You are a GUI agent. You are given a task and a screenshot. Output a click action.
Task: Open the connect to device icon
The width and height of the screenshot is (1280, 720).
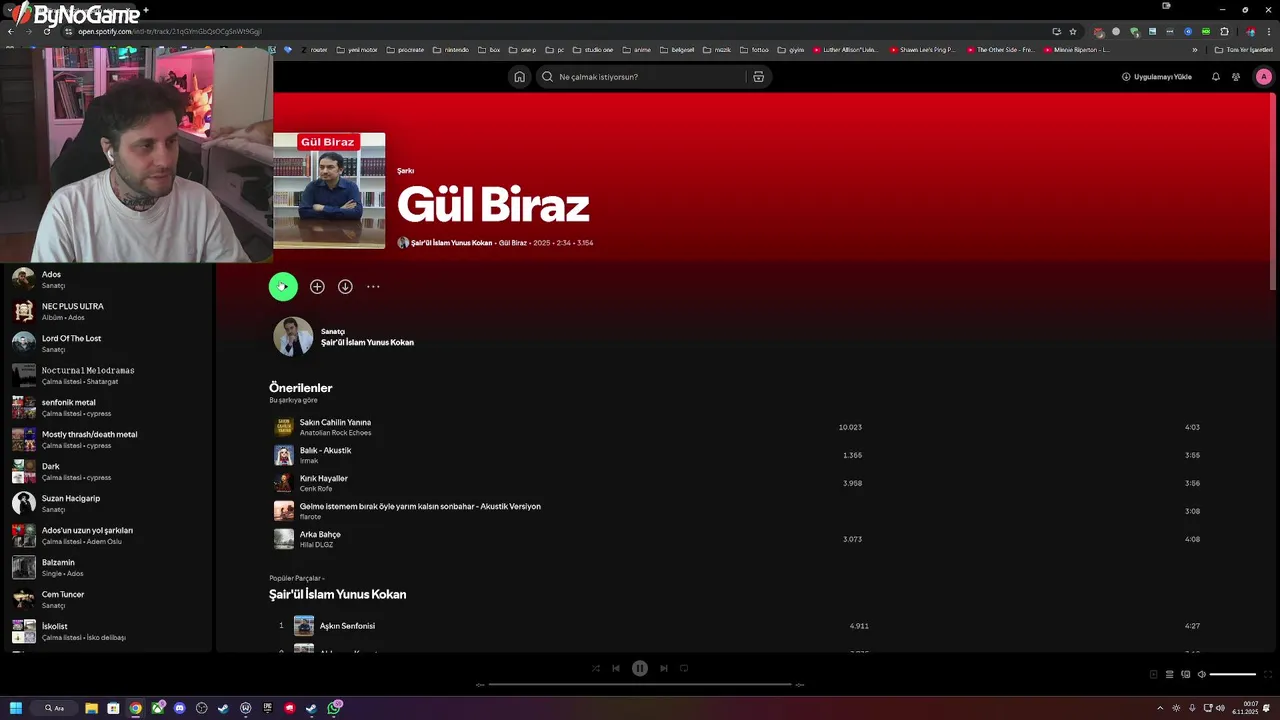tap(1185, 674)
